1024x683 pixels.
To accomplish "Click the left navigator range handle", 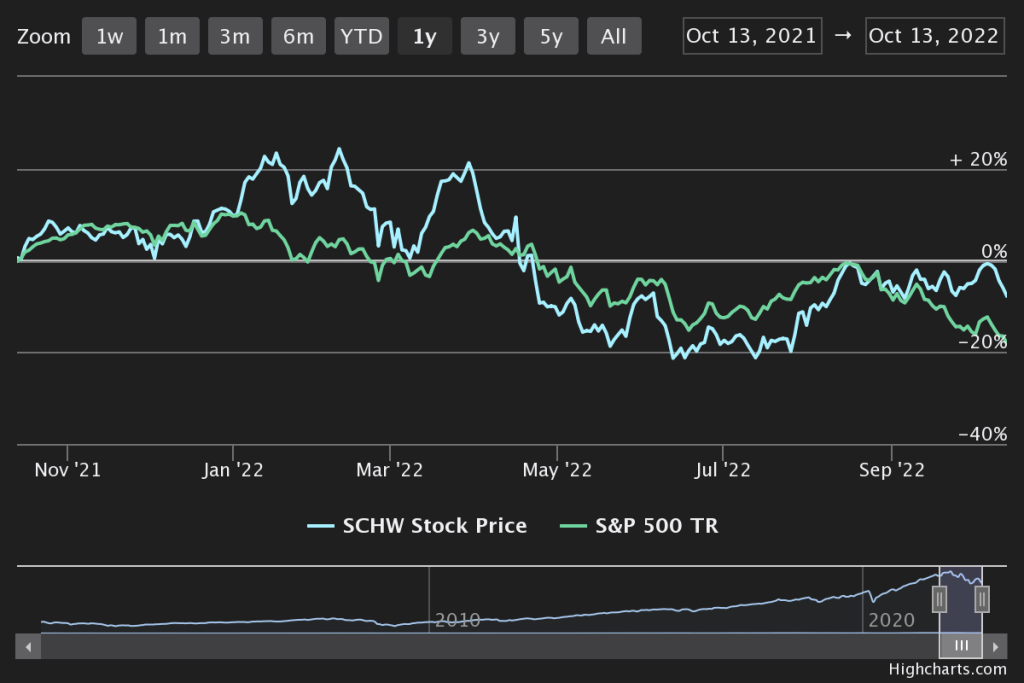I will coord(940,599).
